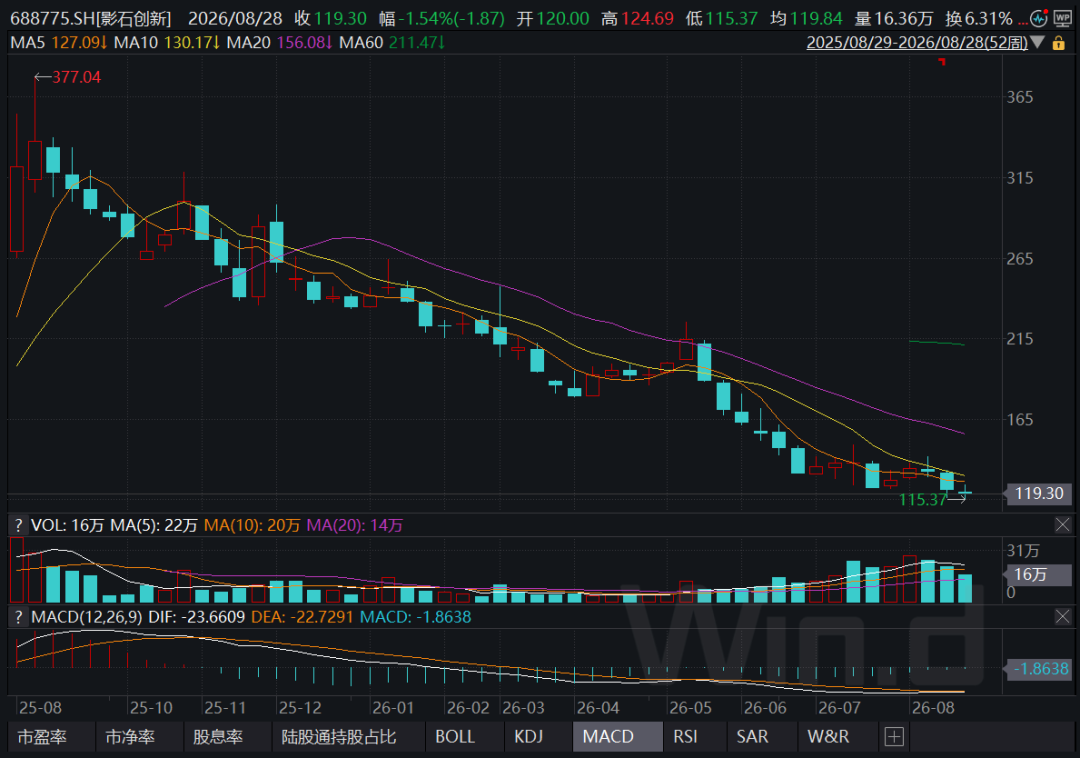Click the high price 高124.69

[637, 19]
